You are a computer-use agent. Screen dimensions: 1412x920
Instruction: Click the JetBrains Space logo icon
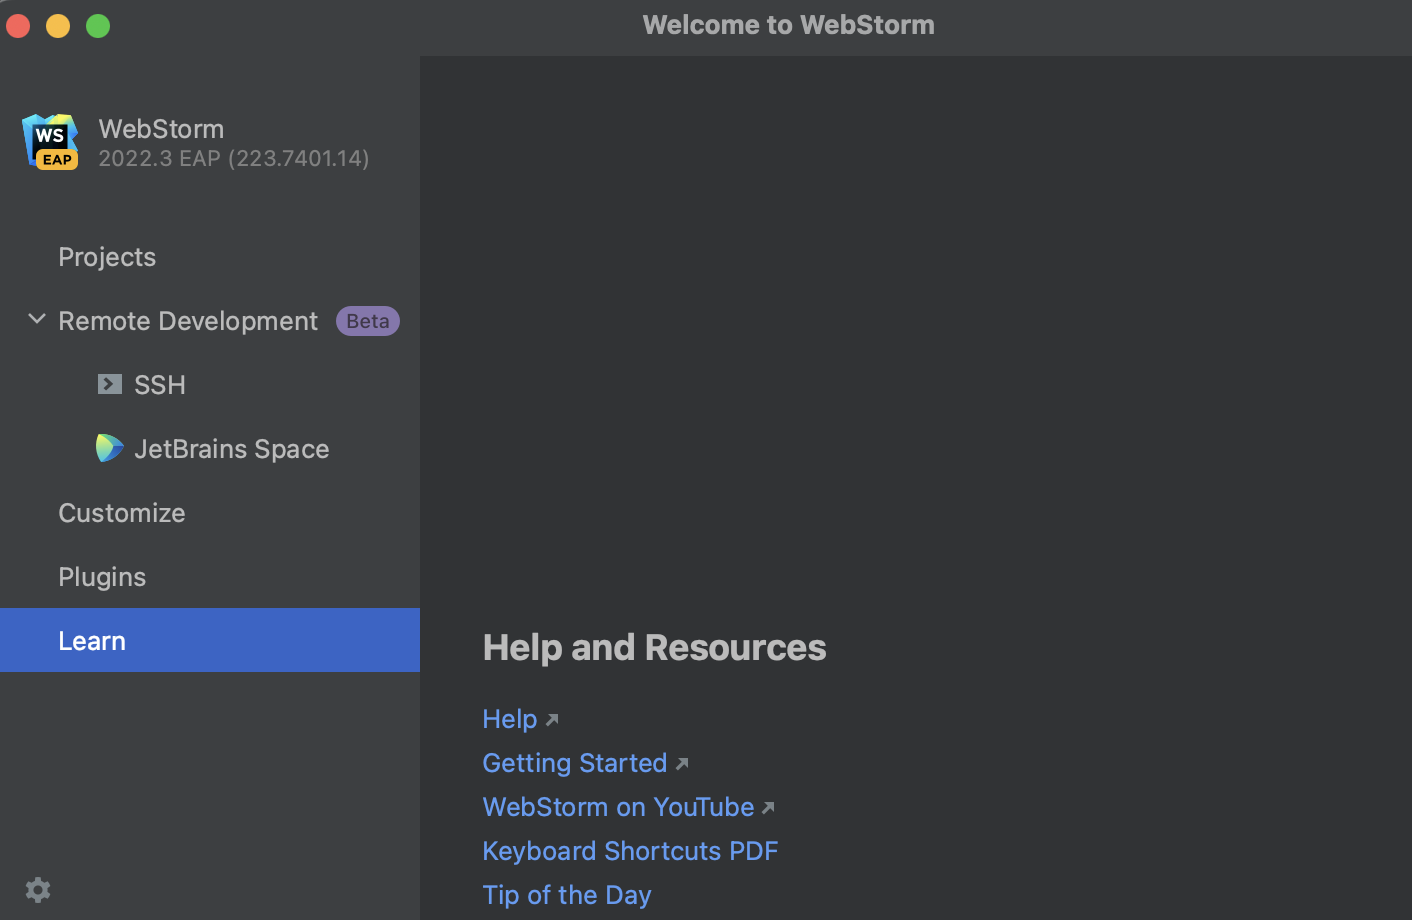click(x=109, y=448)
